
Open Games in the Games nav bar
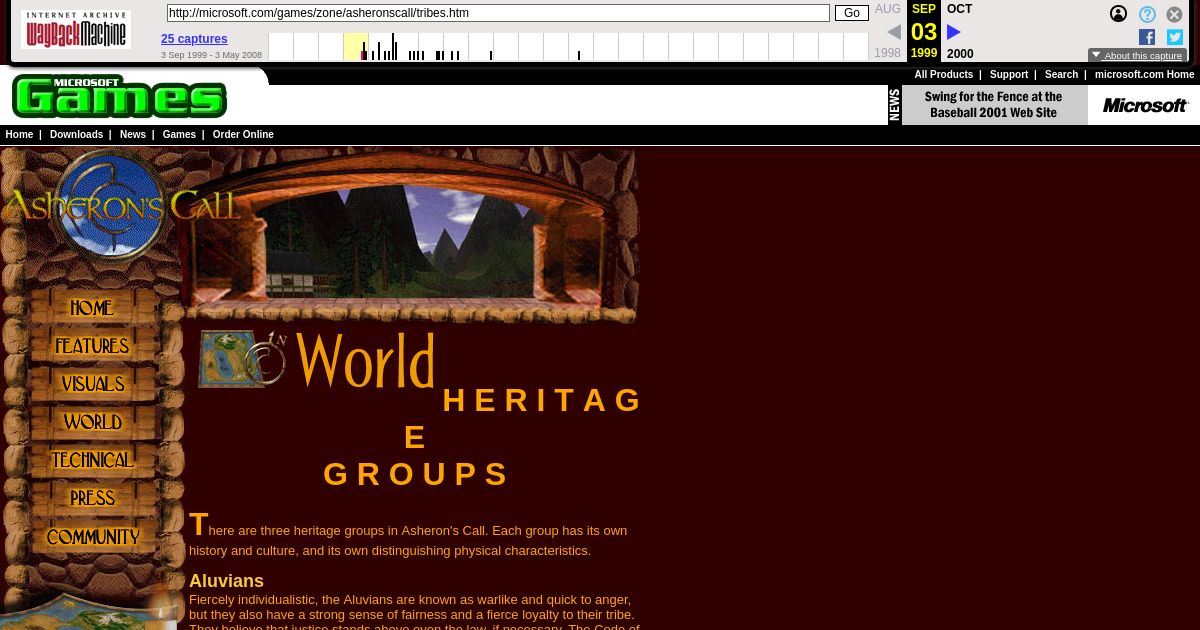(x=179, y=134)
